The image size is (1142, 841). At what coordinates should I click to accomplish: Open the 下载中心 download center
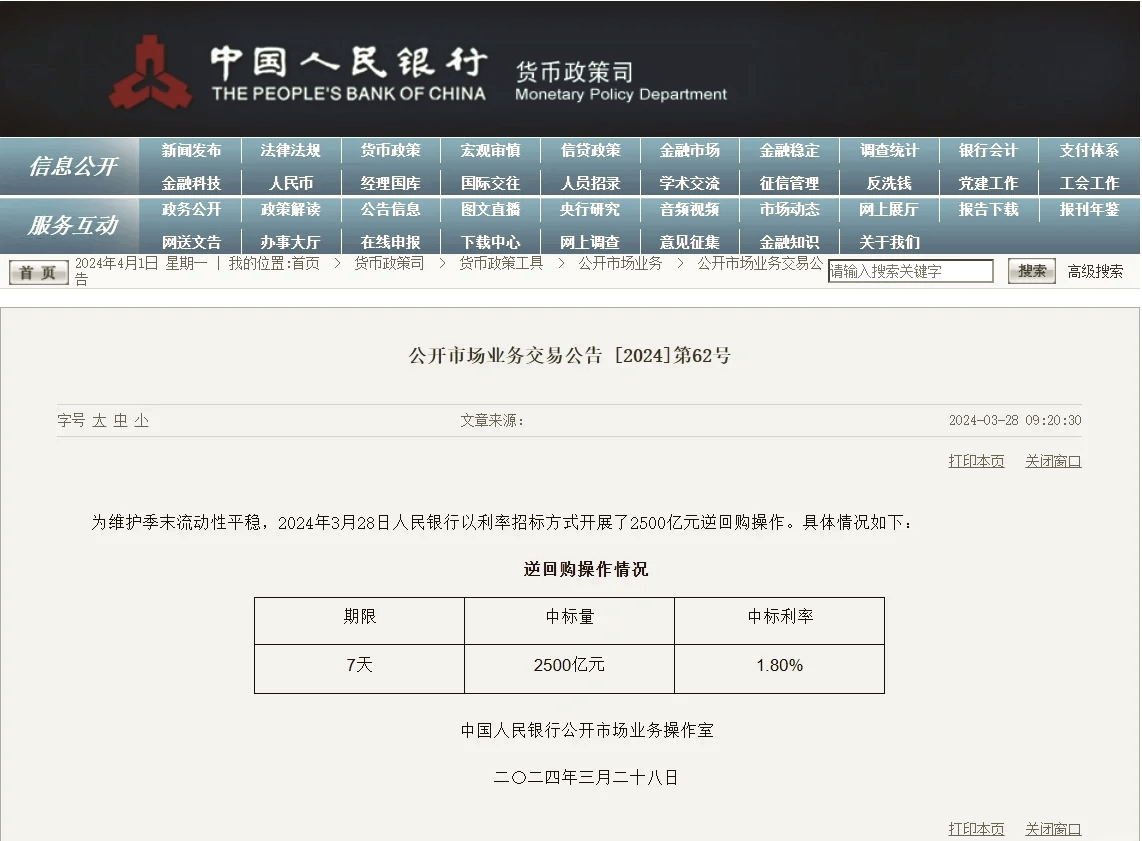coord(490,242)
